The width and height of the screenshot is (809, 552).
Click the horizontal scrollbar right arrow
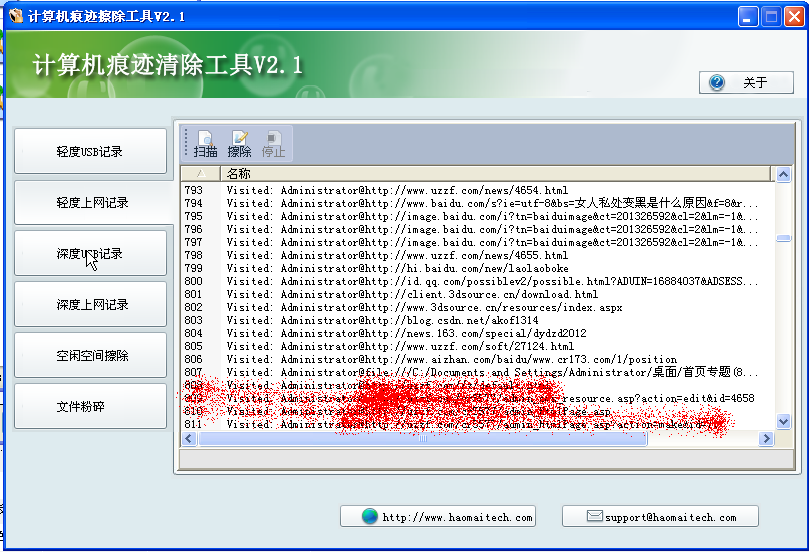(768, 438)
